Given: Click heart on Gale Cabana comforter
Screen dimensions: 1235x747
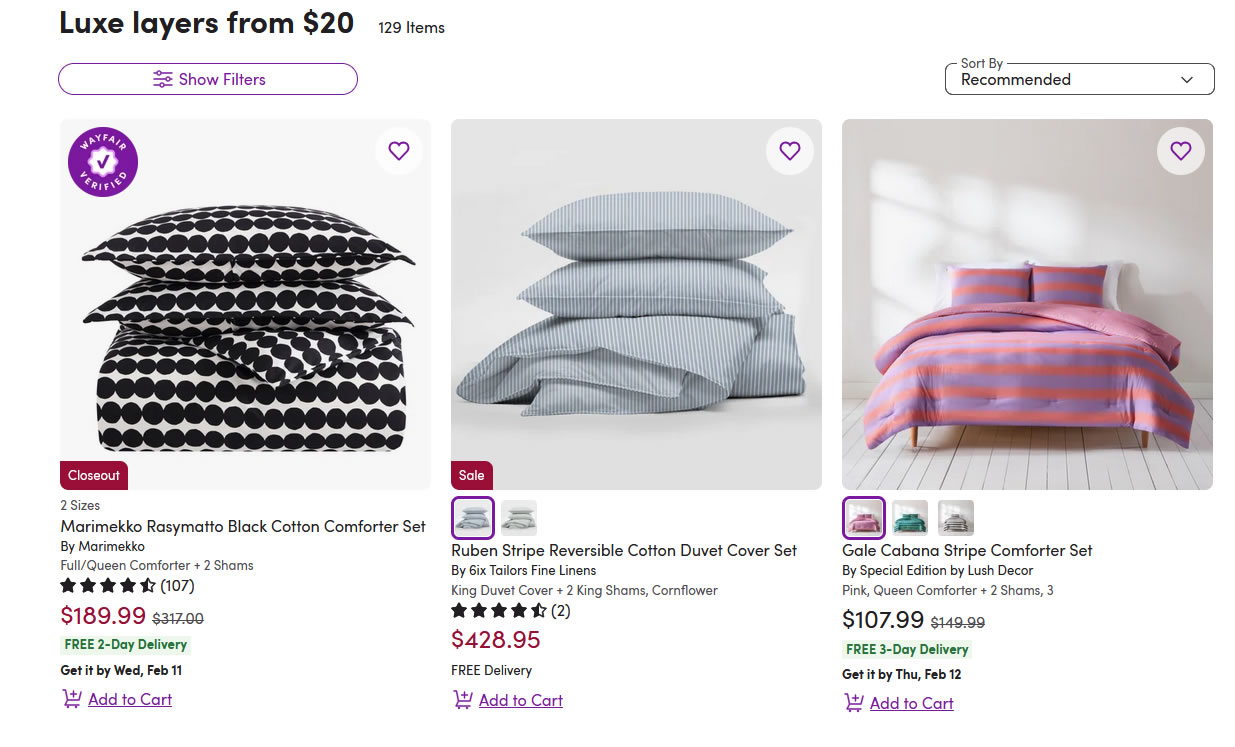Looking at the screenshot, I should 1181,151.
